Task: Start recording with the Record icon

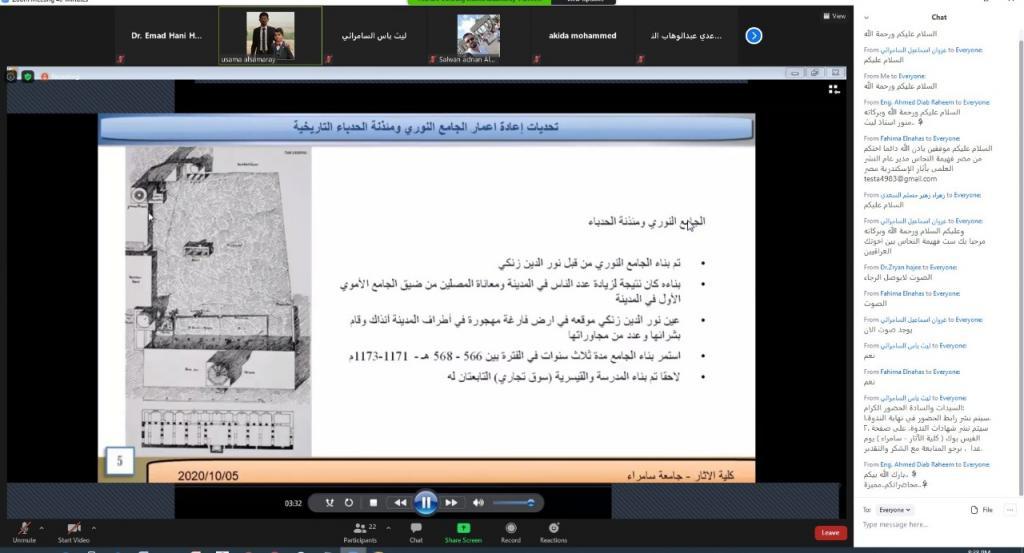Action: click(511, 531)
